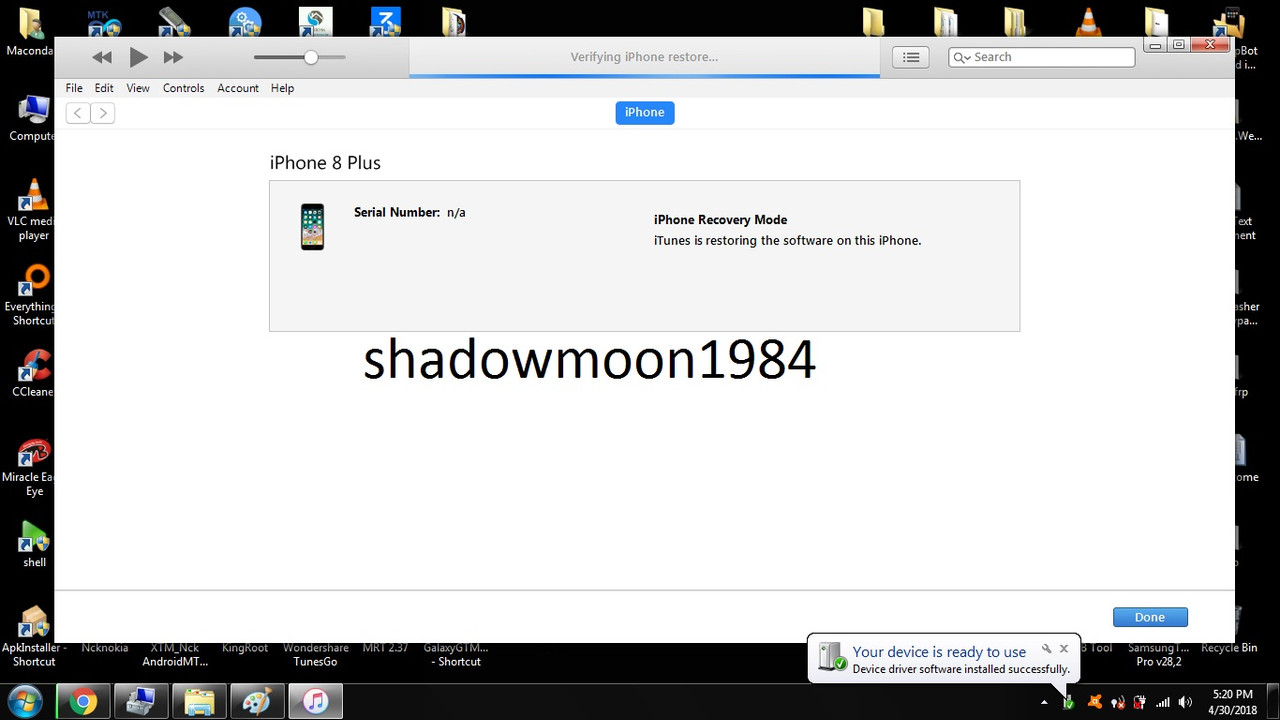Screen dimensions: 1280x720
Task: Click the play button in iTunes
Action: [138, 58]
